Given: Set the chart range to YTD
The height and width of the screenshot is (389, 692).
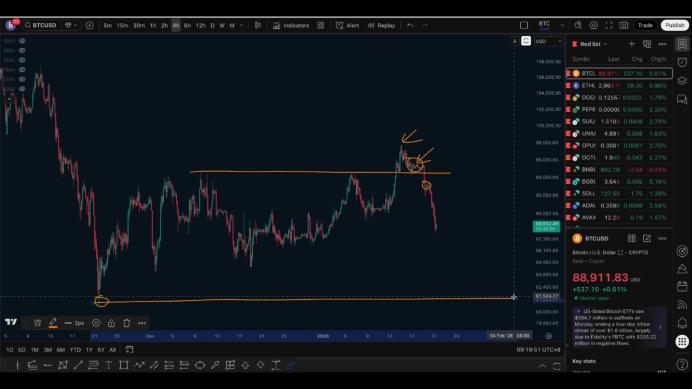Looking at the screenshot, I should (75, 350).
